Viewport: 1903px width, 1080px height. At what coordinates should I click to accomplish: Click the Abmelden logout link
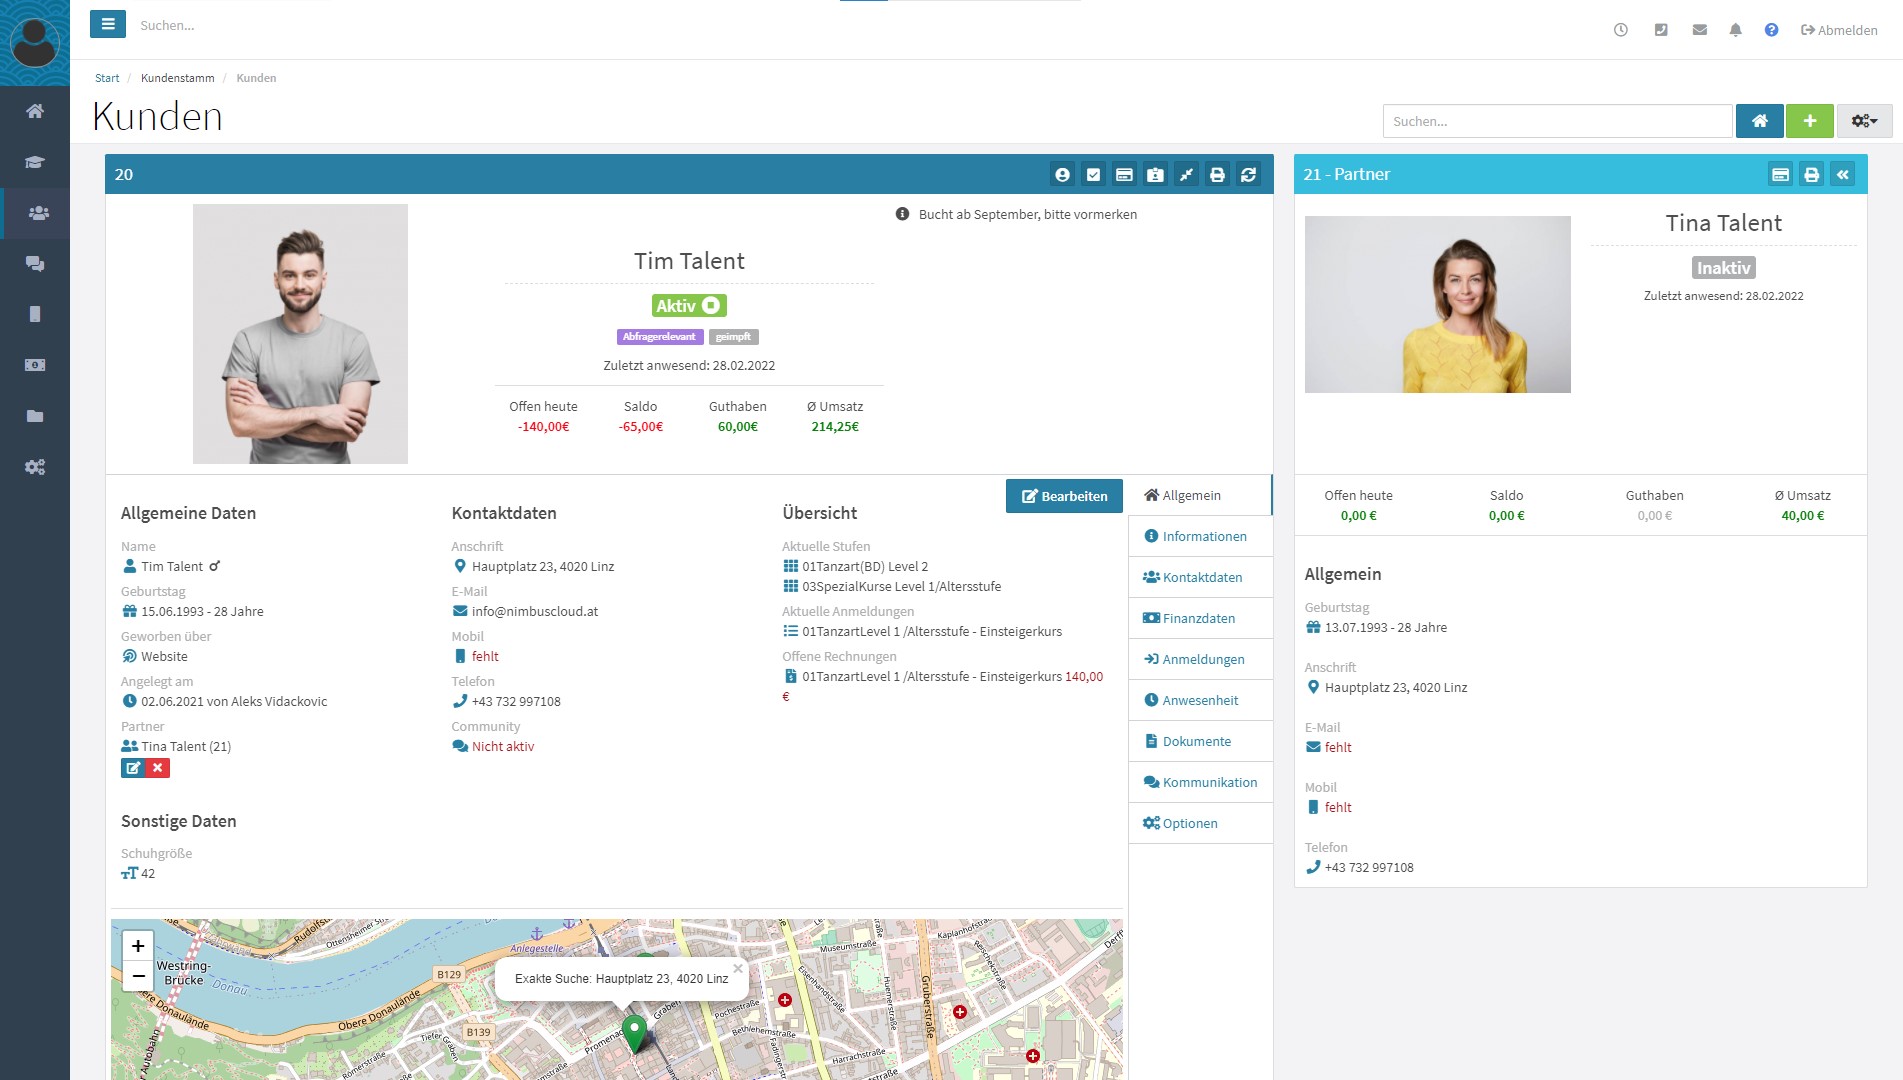(1839, 30)
